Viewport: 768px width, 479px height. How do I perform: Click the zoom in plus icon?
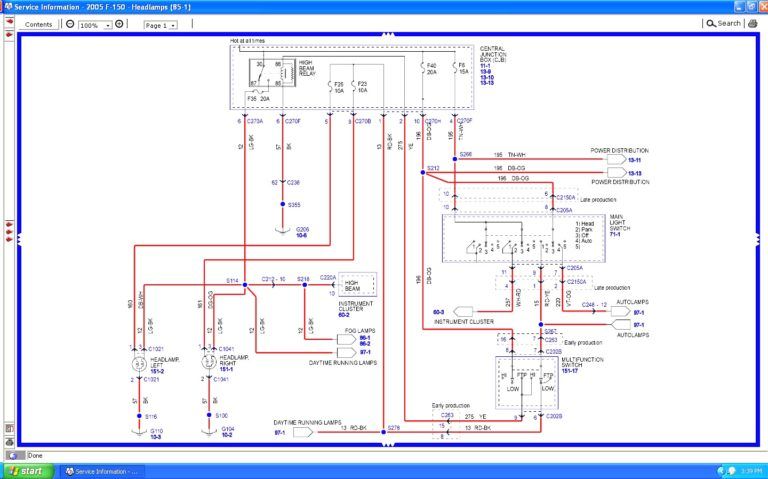pos(119,24)
